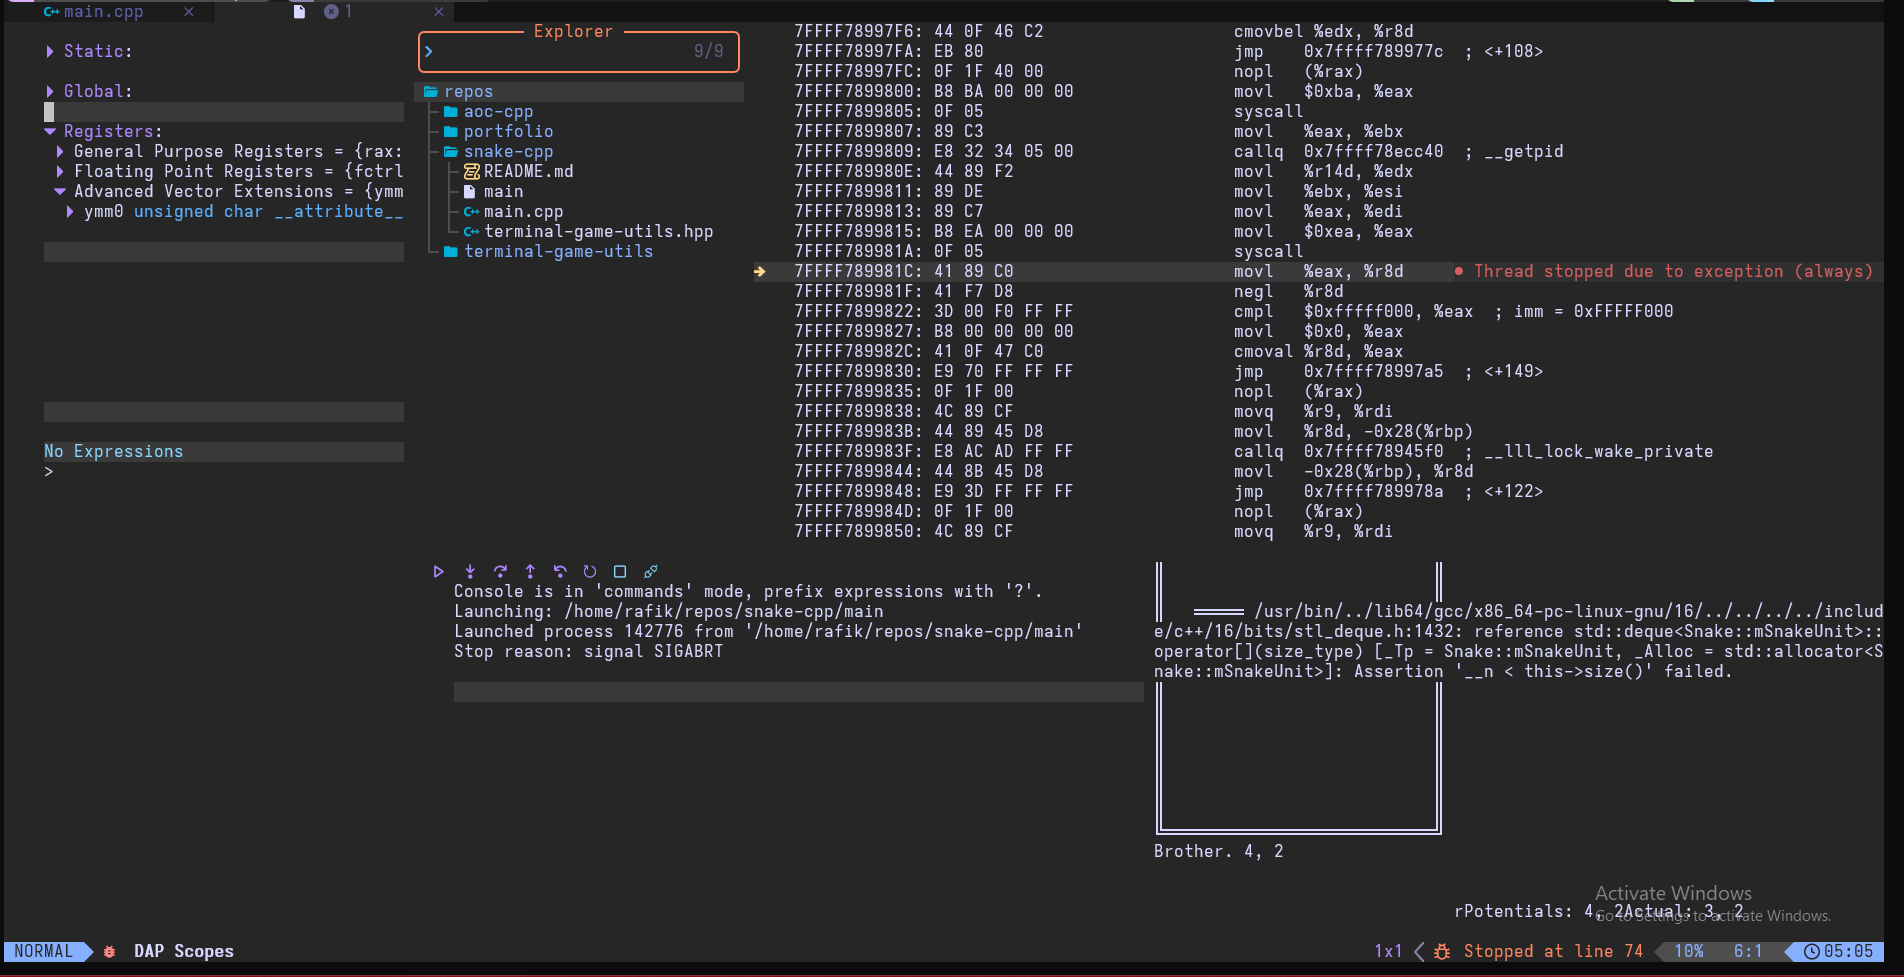This screenshot has width=1904, height=977.
Task: Click the restart/run-last debugger icon
Action: coord(590,571)
